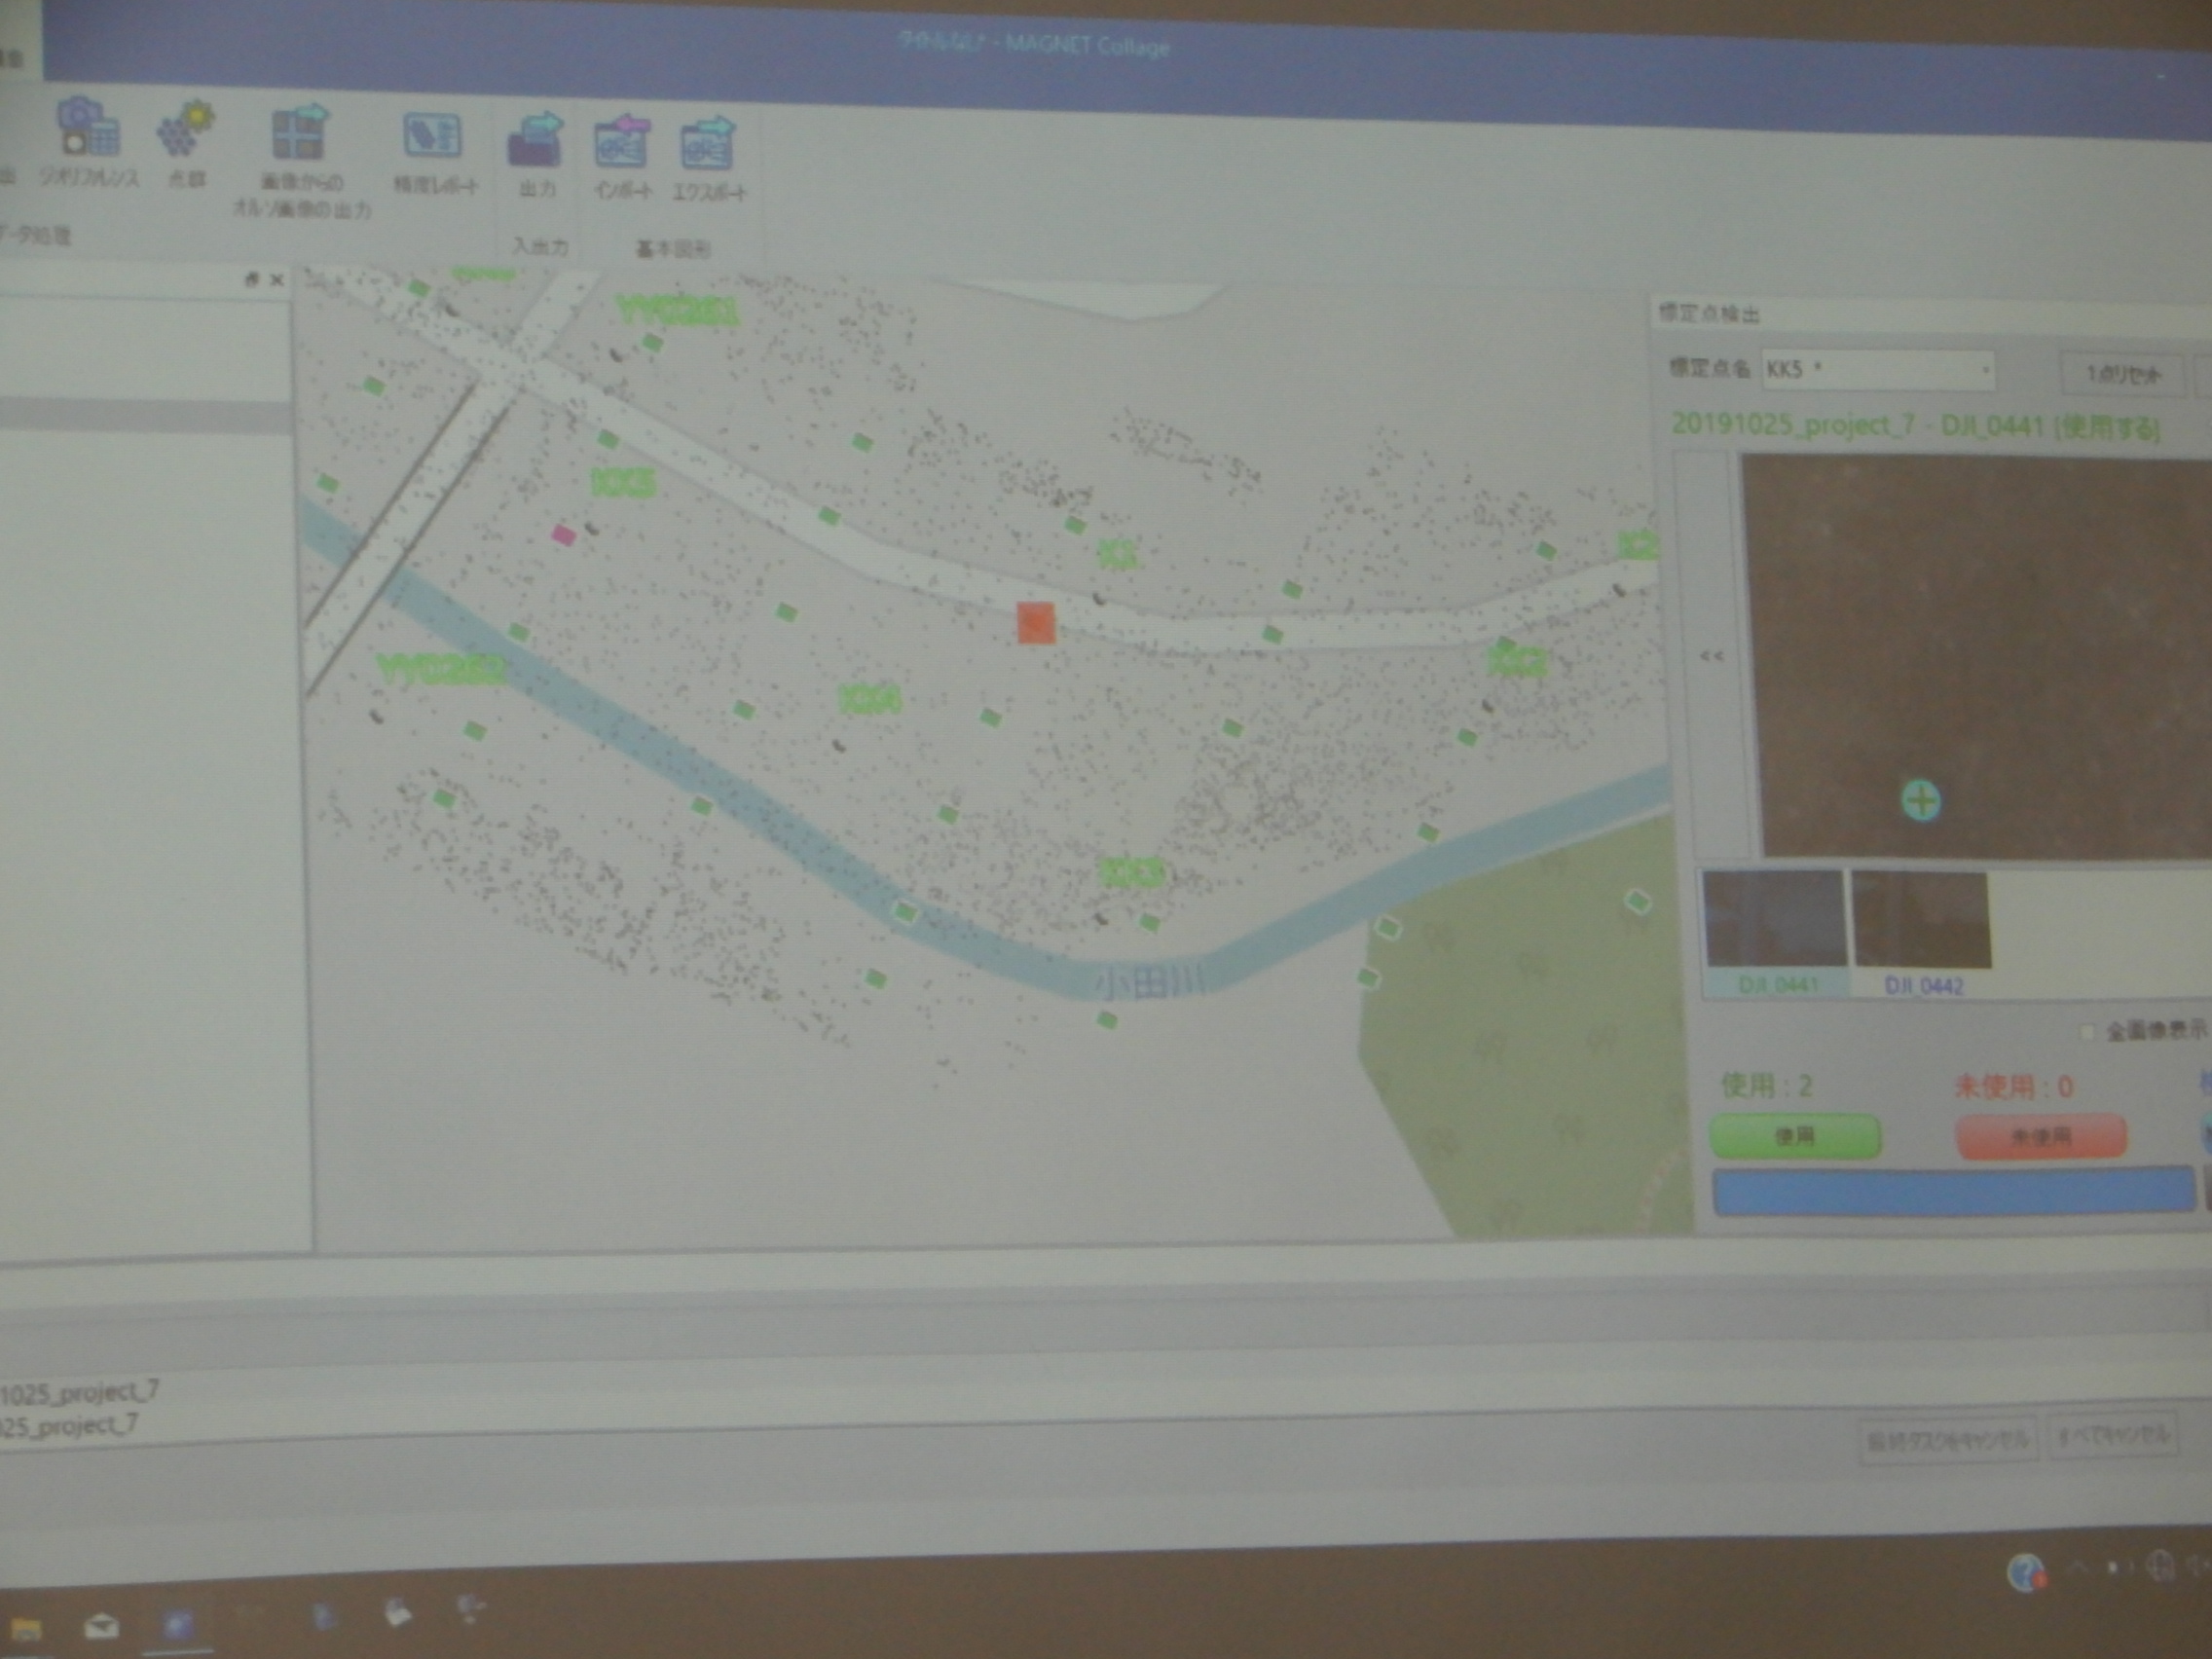The image size is (2212, 1659).
Task: Click the orange selected marker on map
Action: tap(1036, 622)
